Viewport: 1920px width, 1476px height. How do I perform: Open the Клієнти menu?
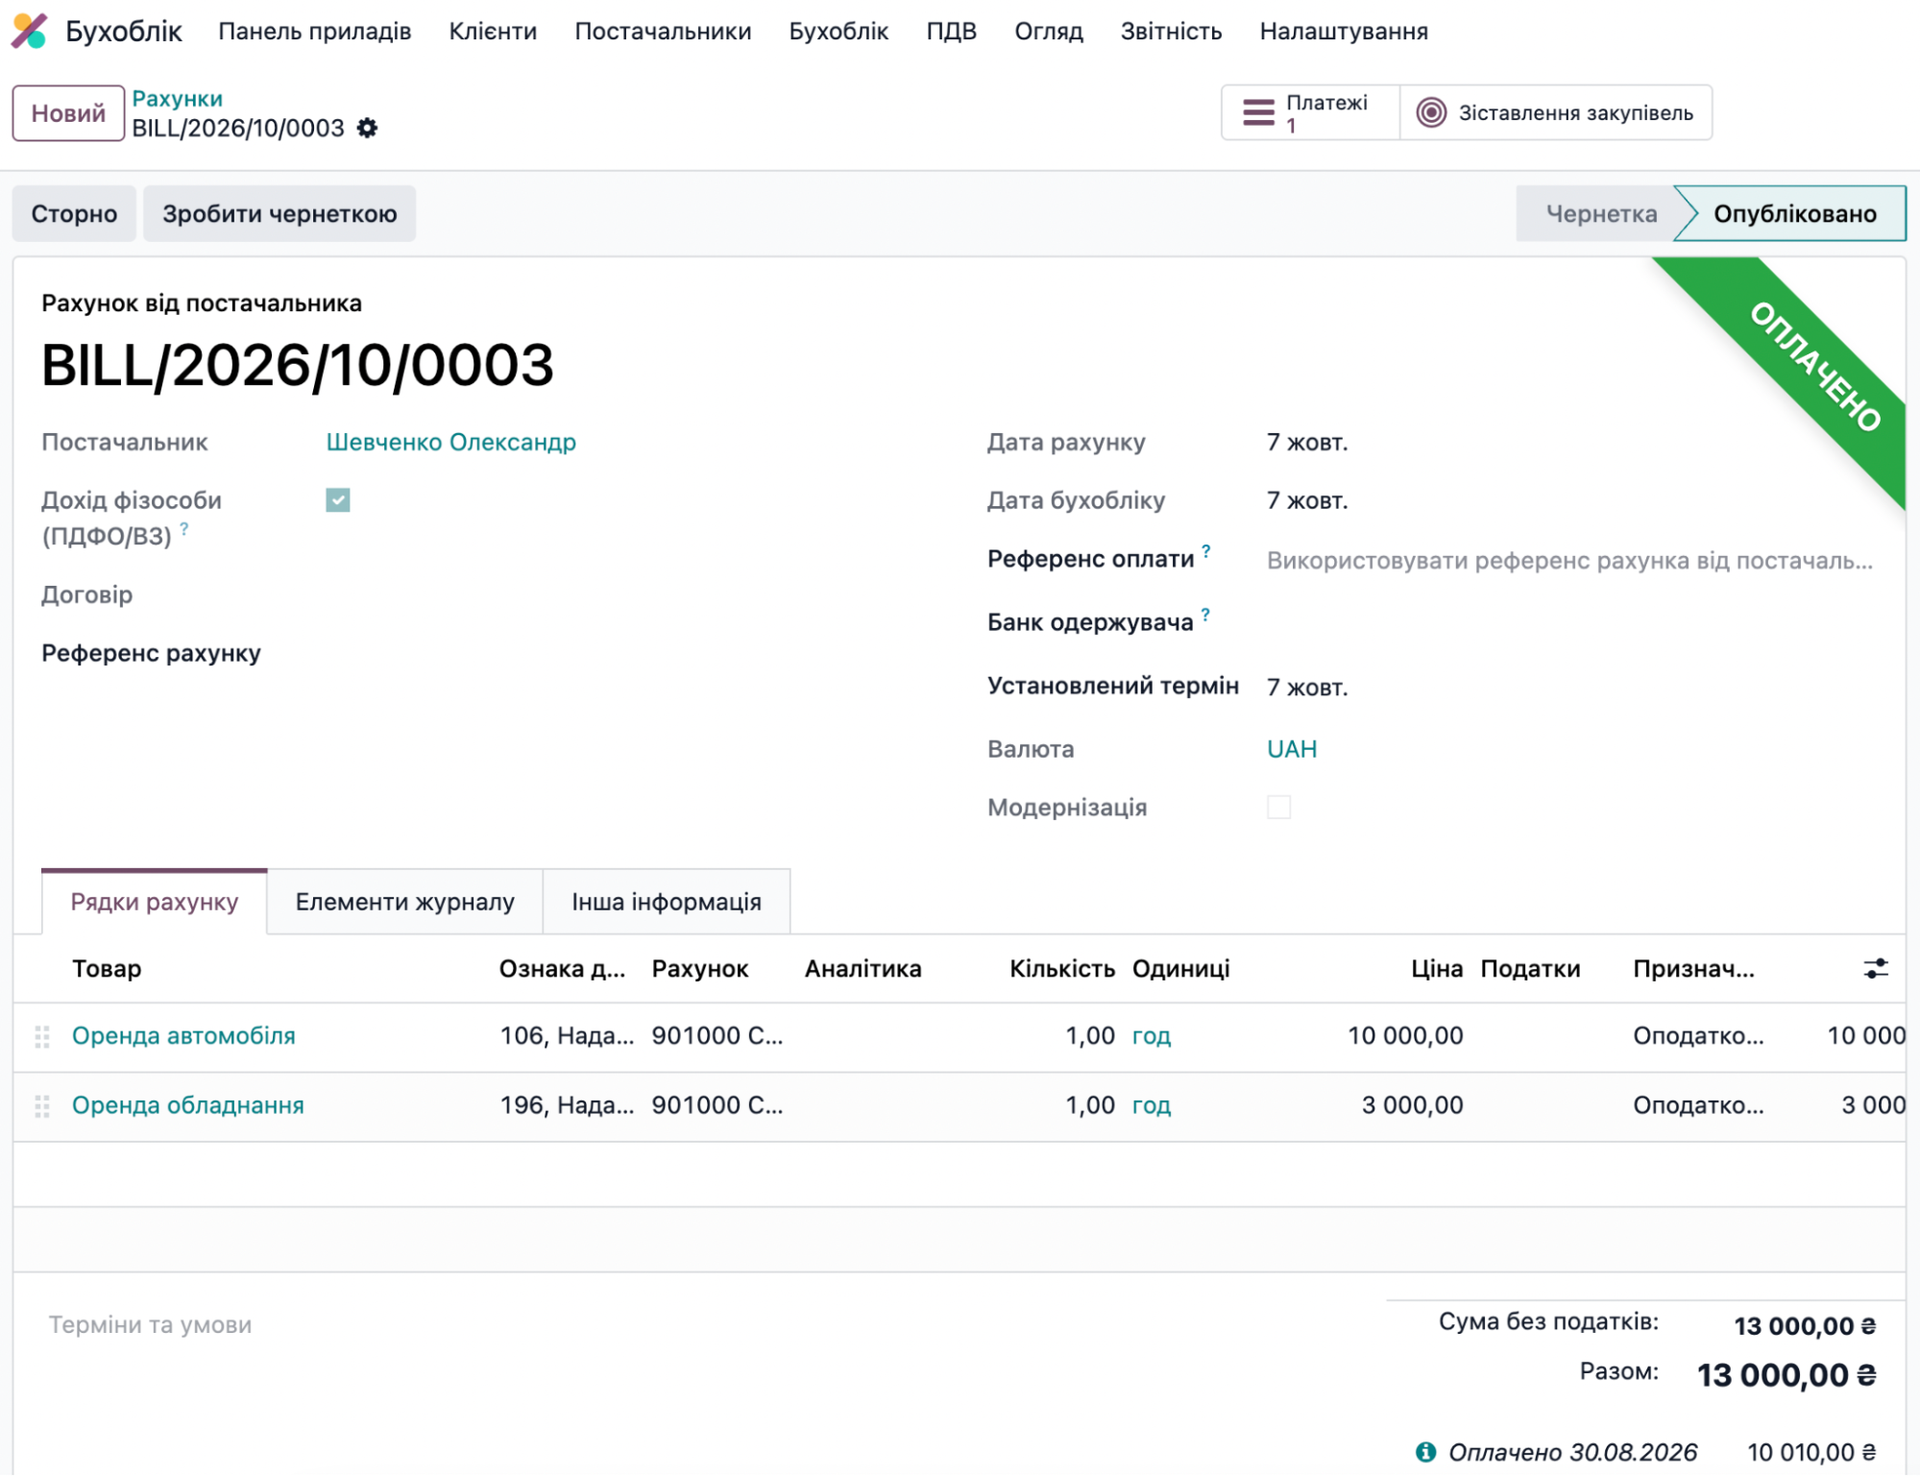click(493, 31)
